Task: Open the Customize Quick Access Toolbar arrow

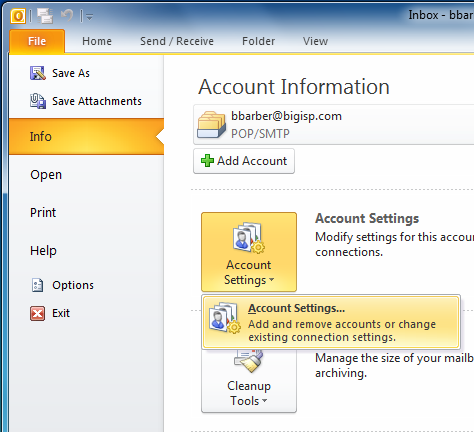Action: [x=89, y=16]
